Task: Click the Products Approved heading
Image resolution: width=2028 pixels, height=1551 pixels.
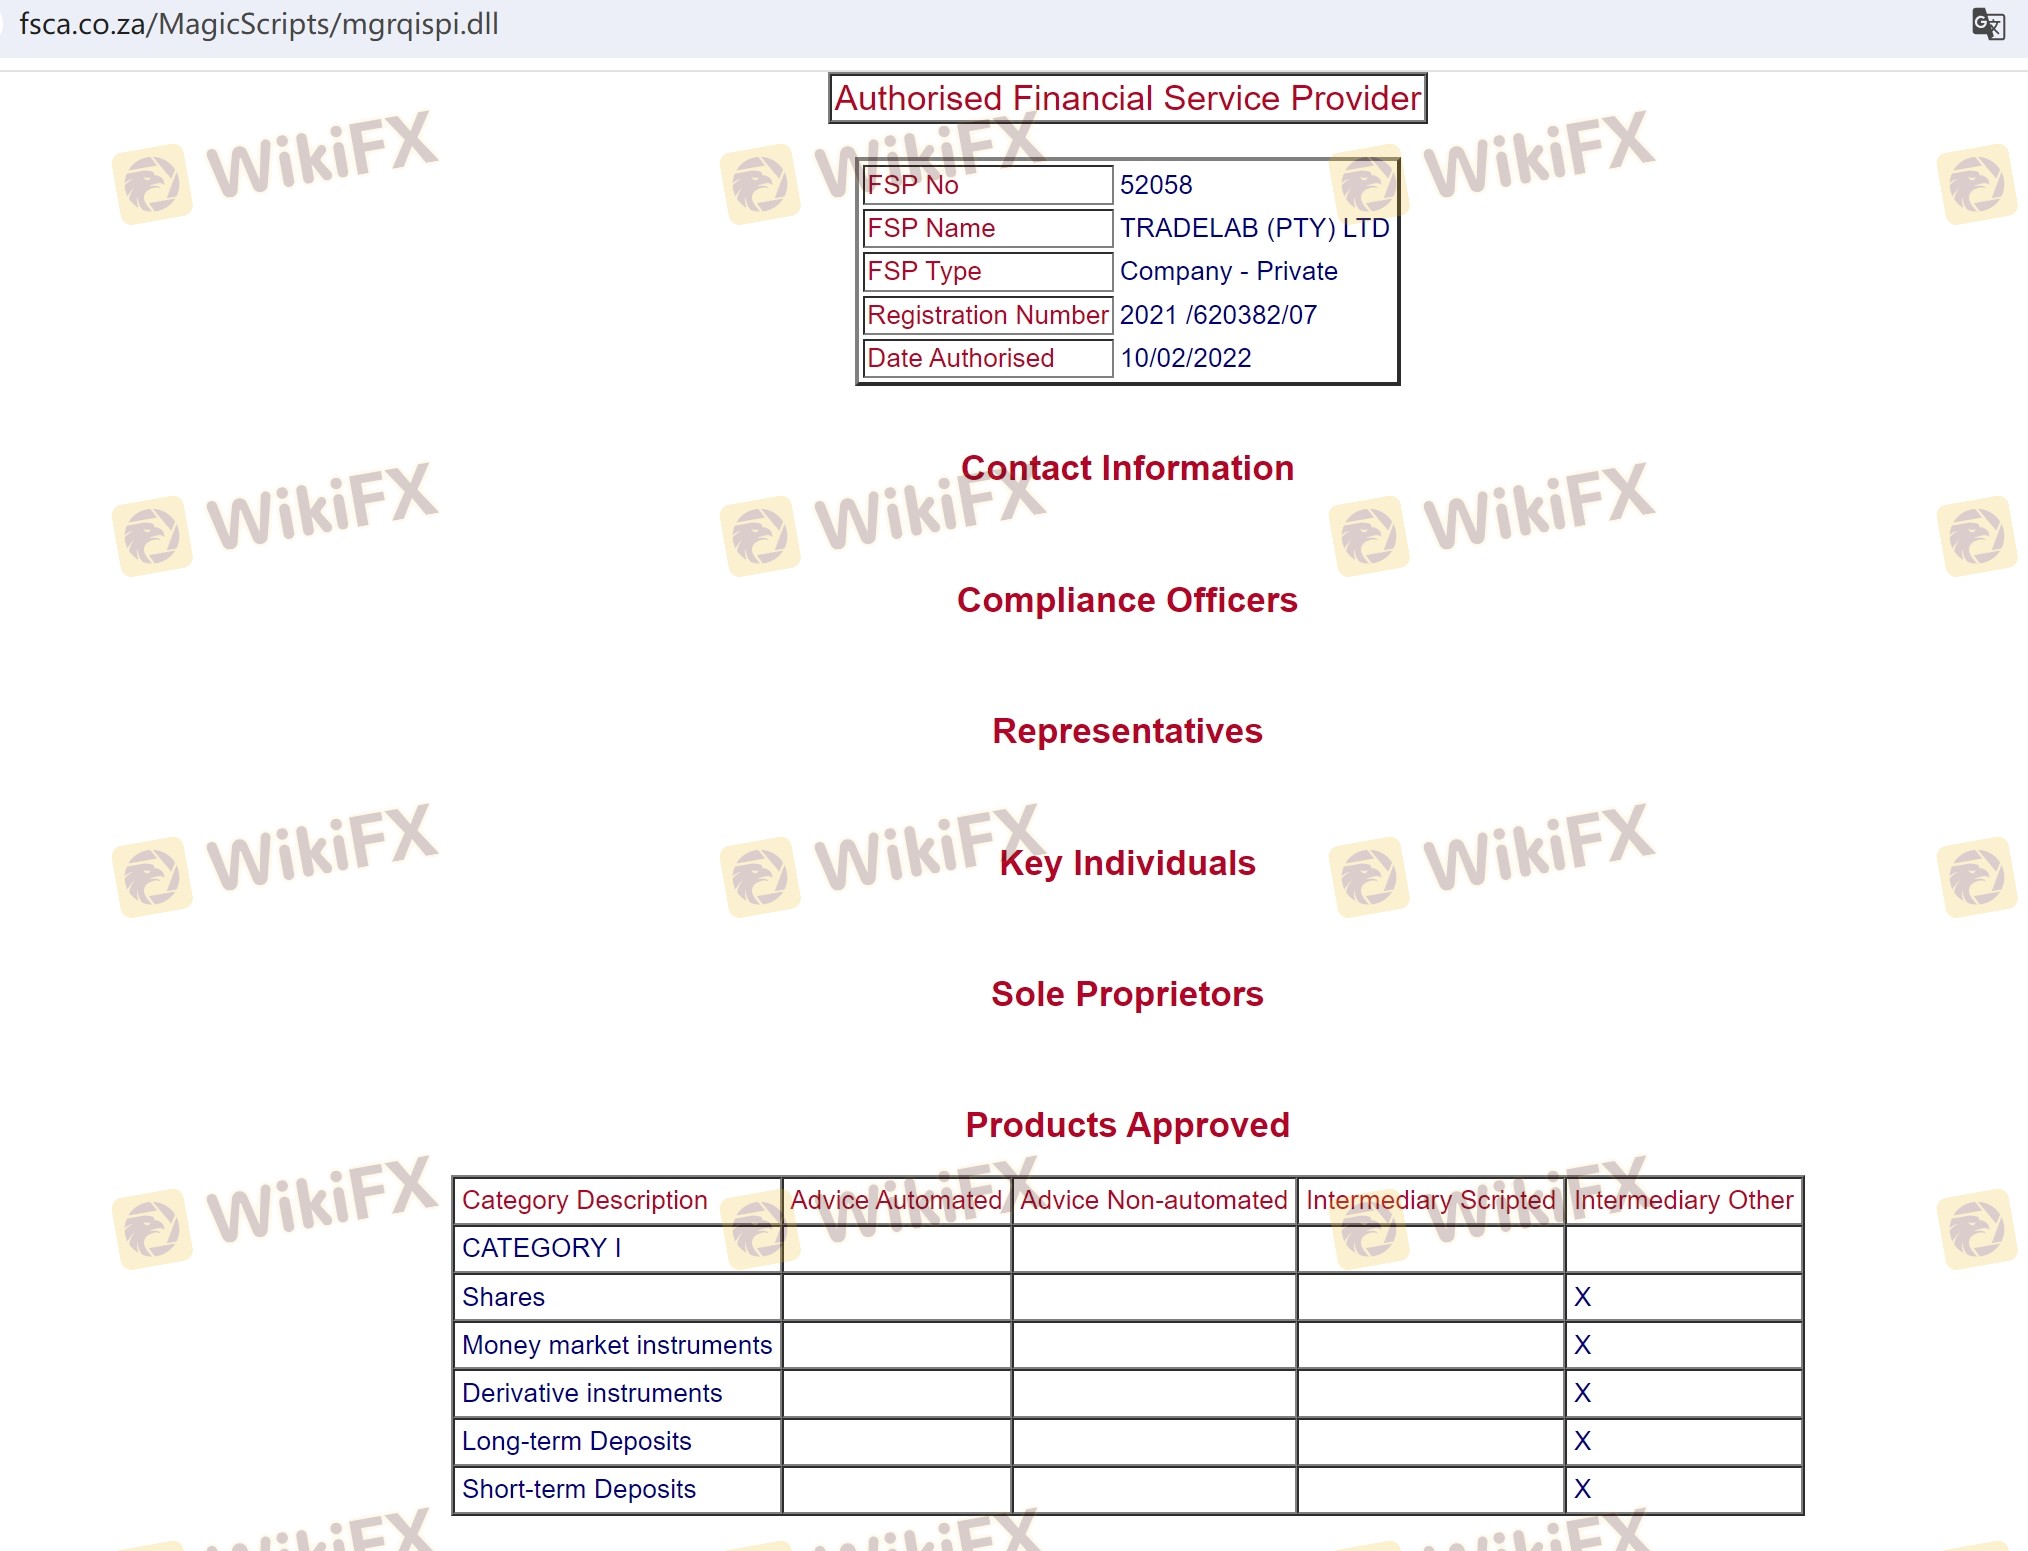Action: tap(1127, 1125)
